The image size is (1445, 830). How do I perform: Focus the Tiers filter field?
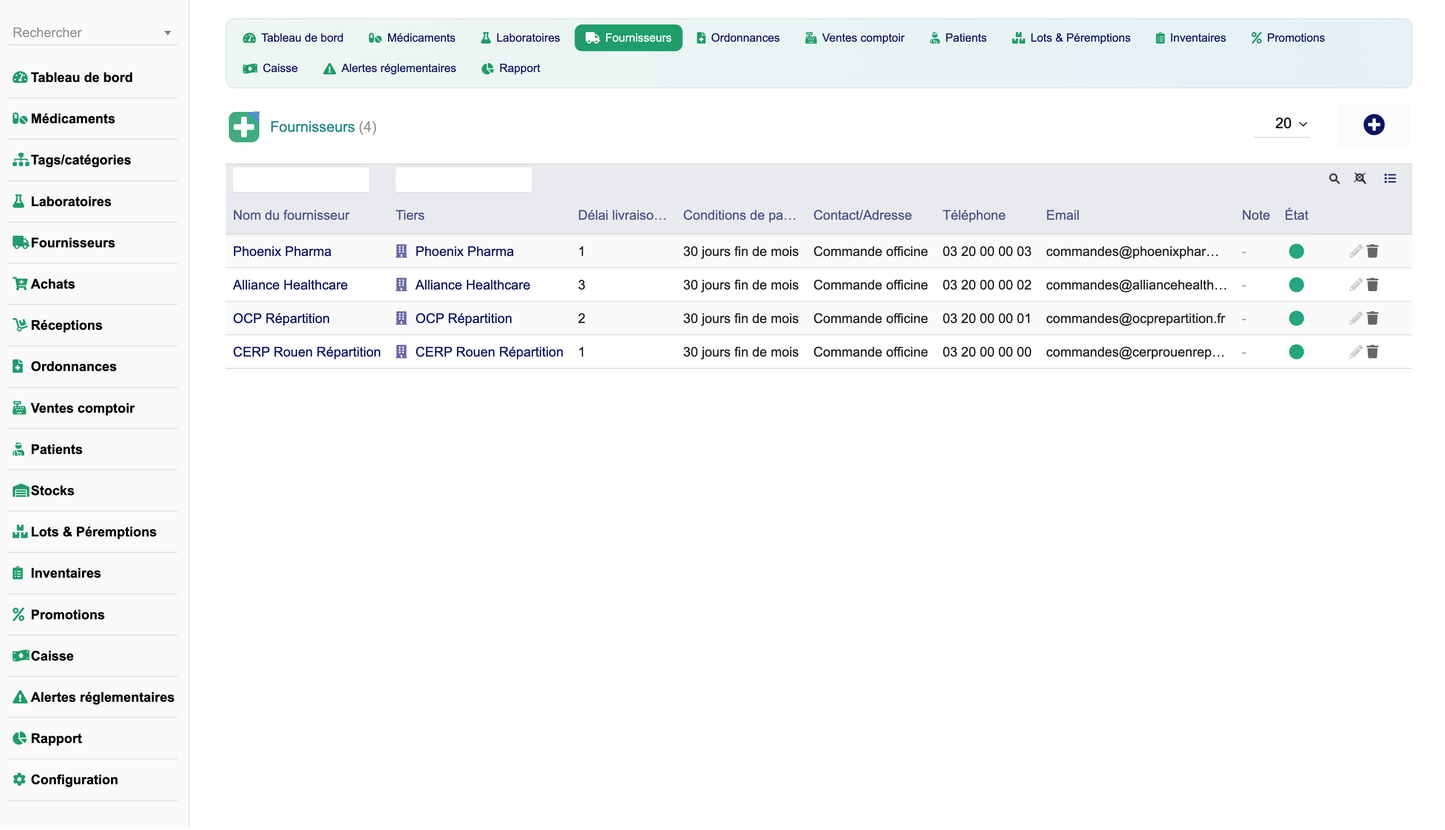[x=464, y=180]
